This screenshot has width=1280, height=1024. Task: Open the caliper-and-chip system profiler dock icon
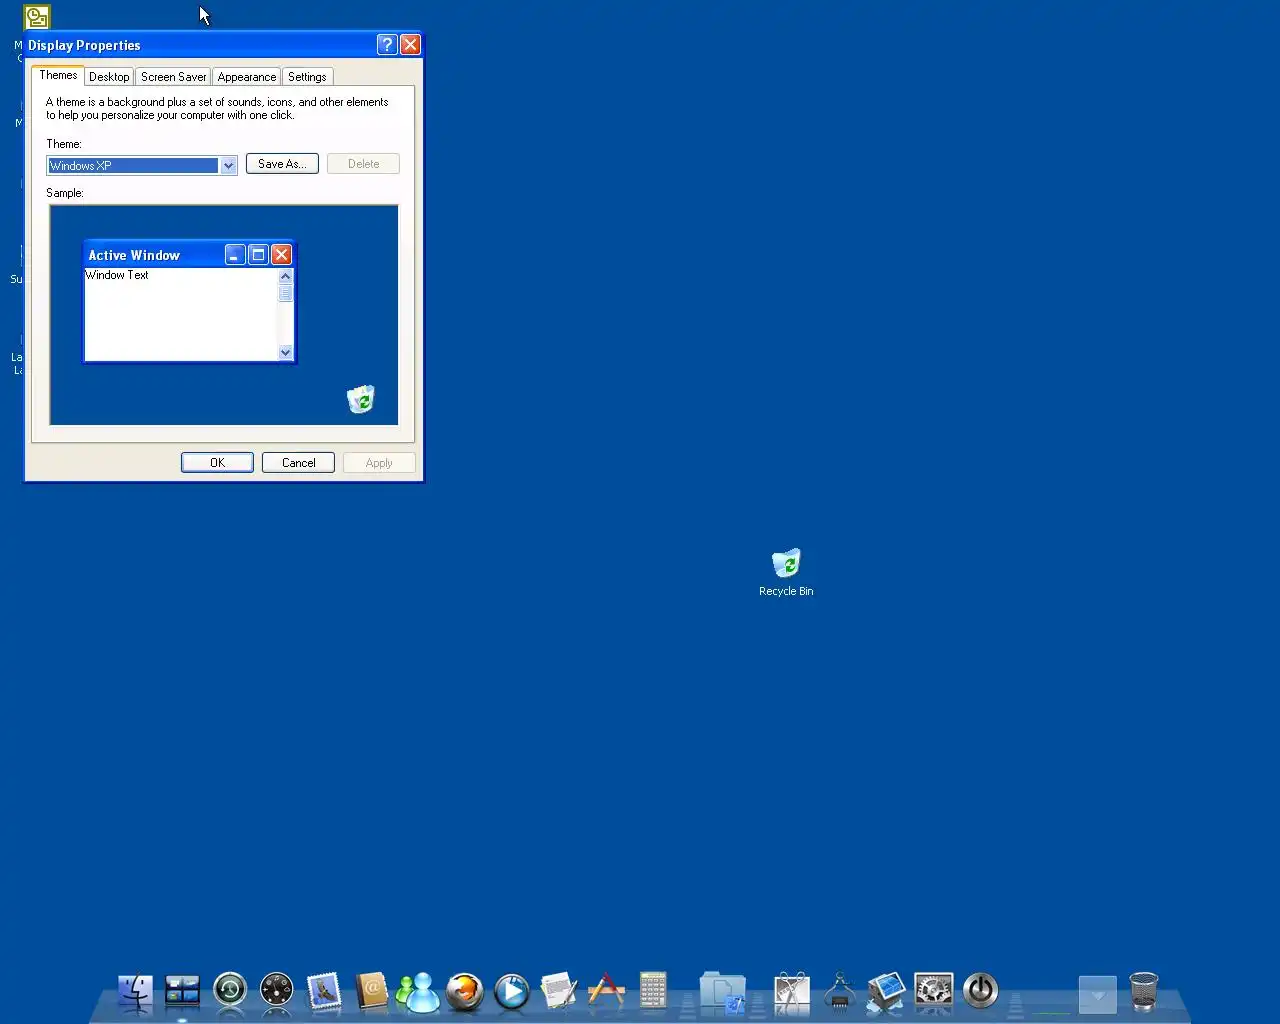pyautogui.click(x=839, y=992)
